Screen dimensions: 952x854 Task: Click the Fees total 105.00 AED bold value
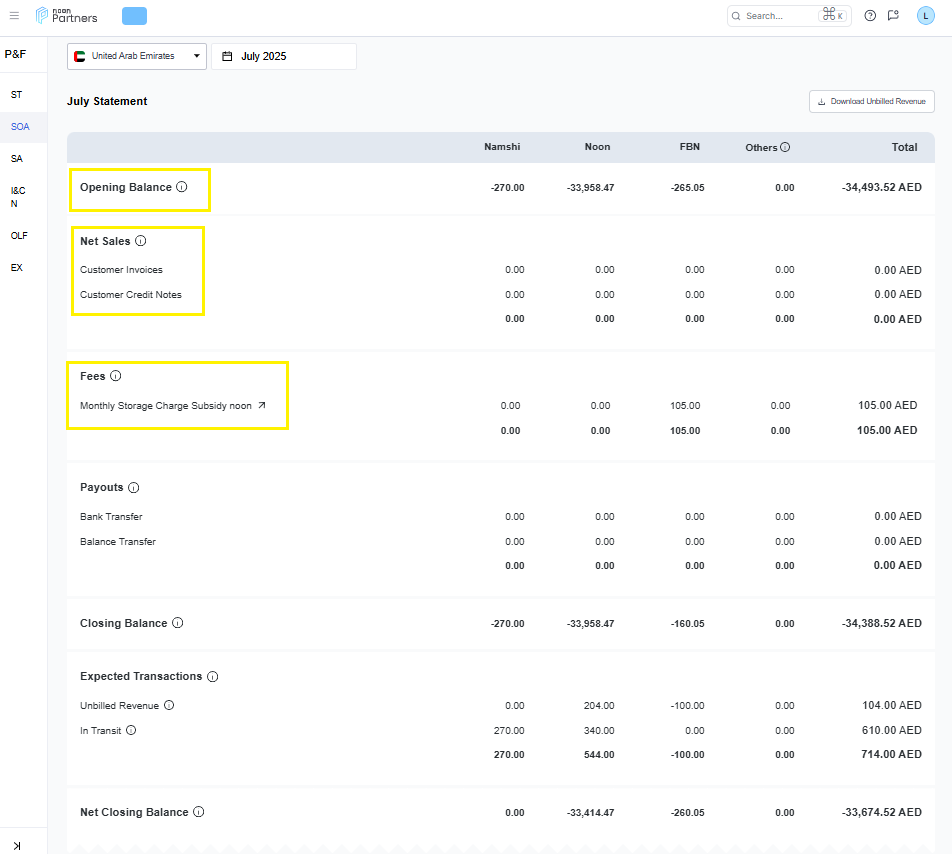tap(887, 430)
